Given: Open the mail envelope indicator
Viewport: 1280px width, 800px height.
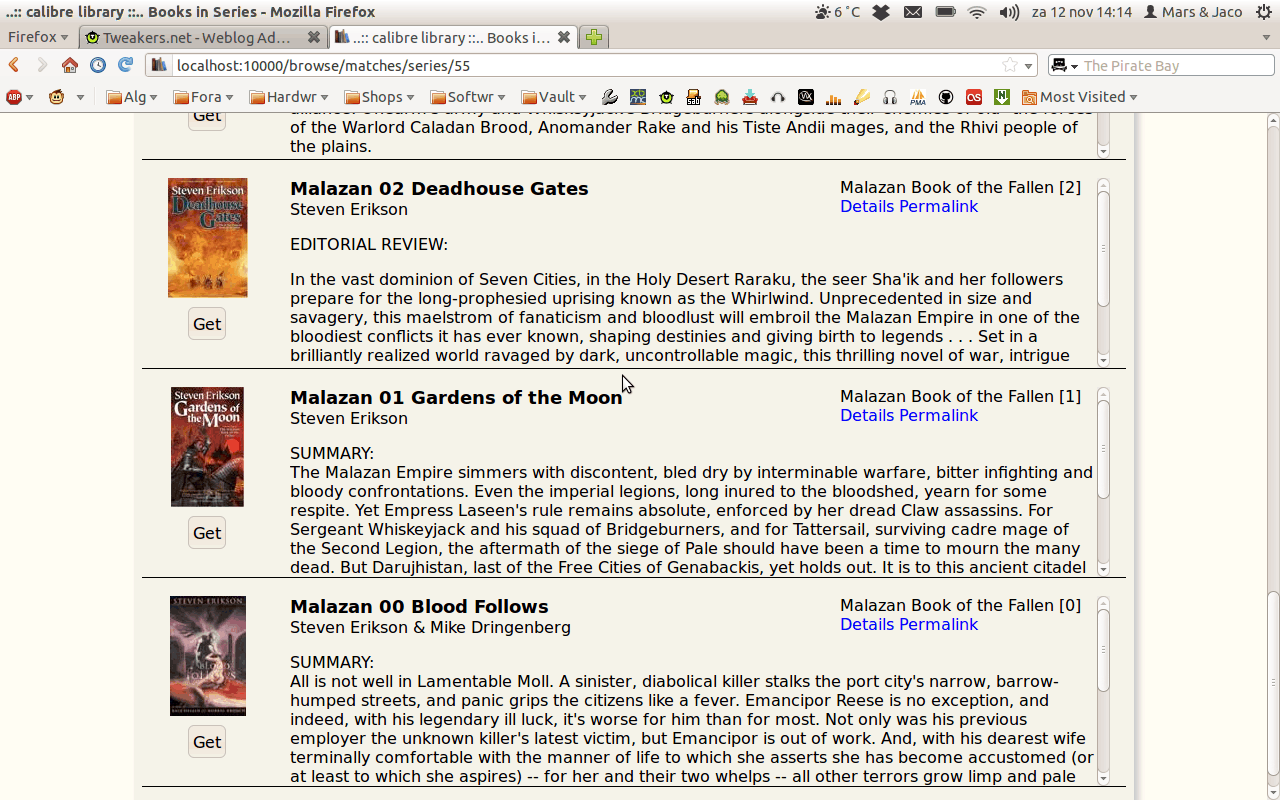Looking at the screenshot, I should [x=913, y=12].
